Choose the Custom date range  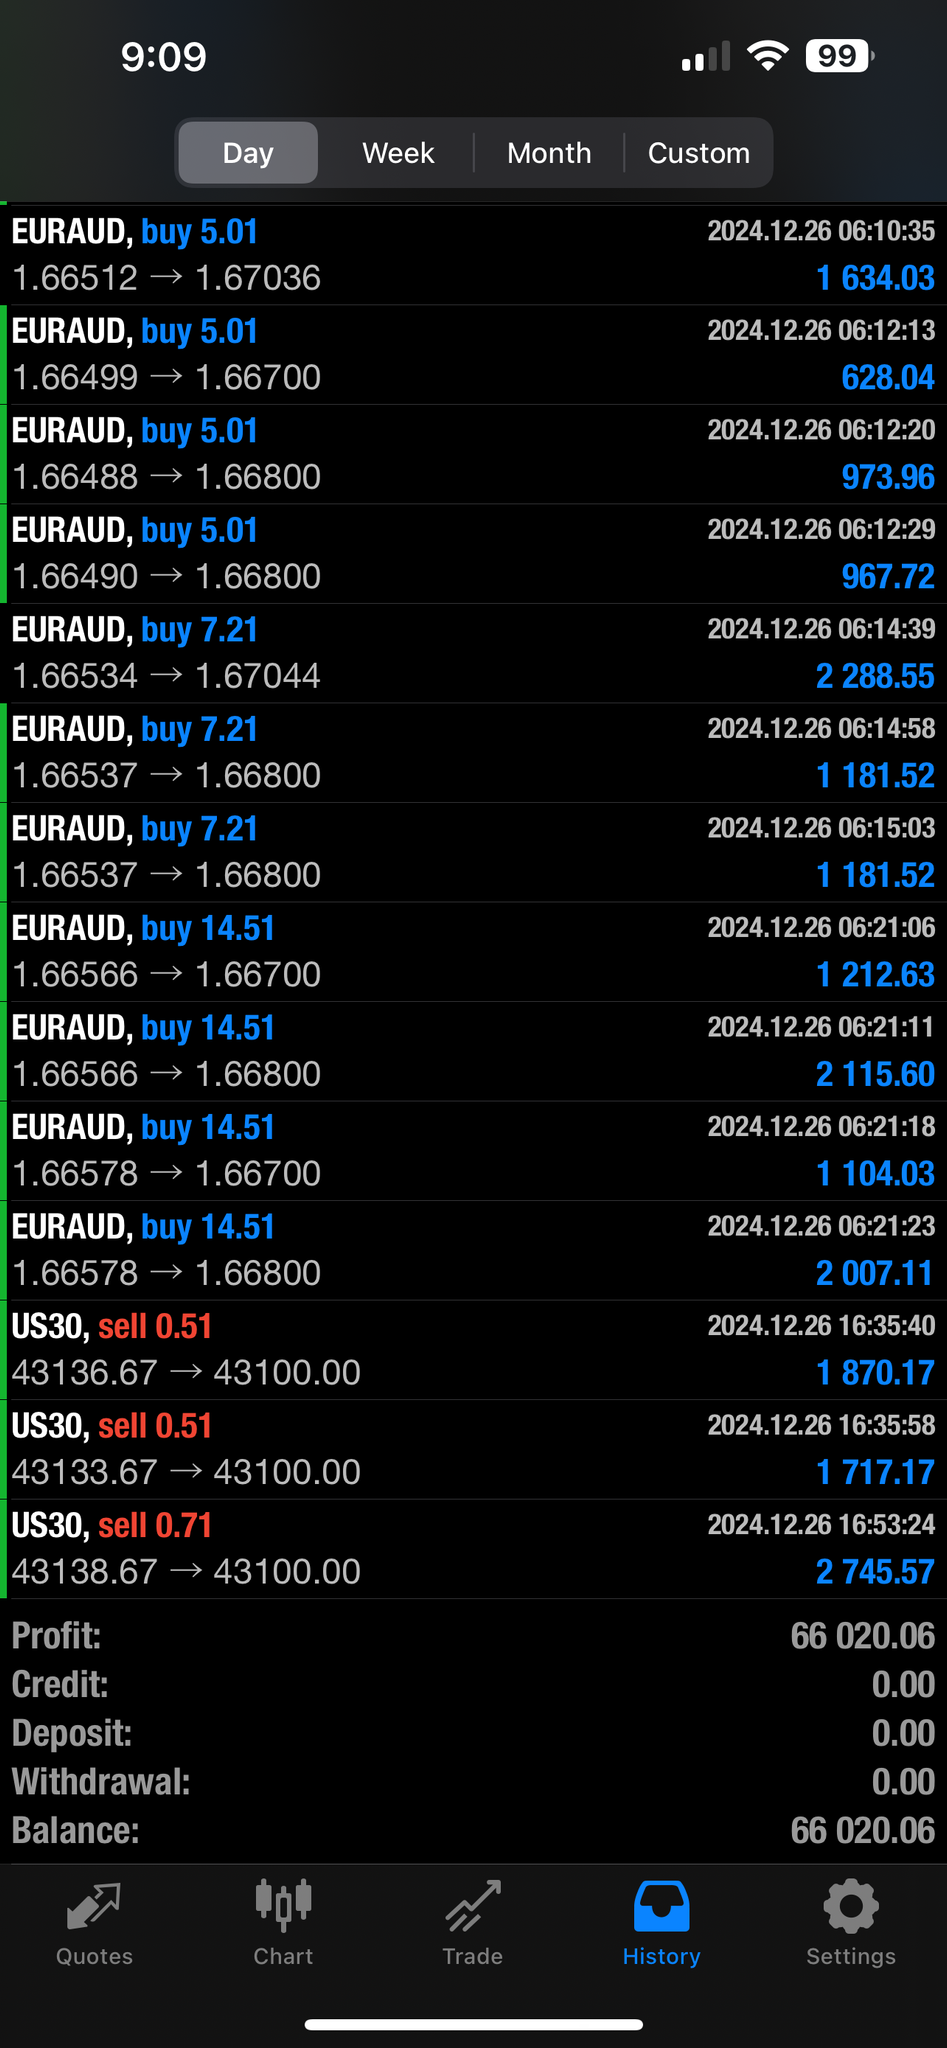pos(698,153)
